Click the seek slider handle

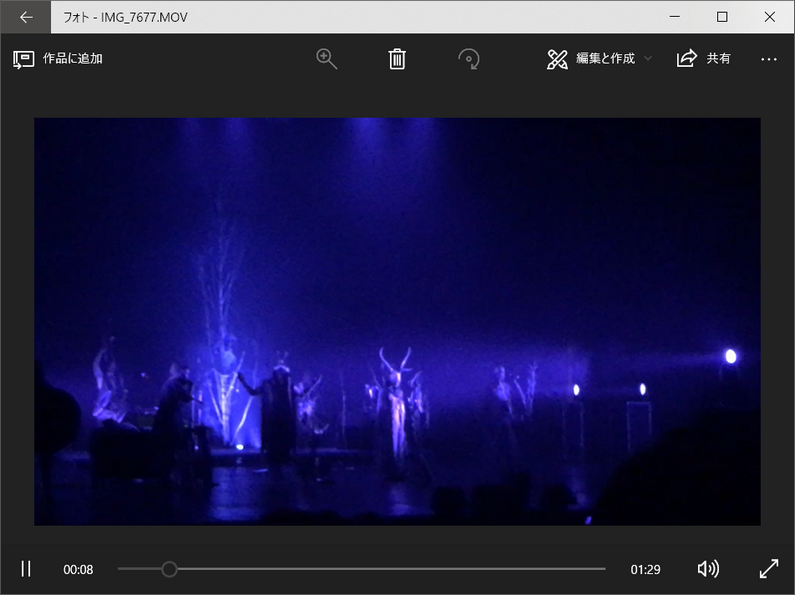tap(169, 569)
